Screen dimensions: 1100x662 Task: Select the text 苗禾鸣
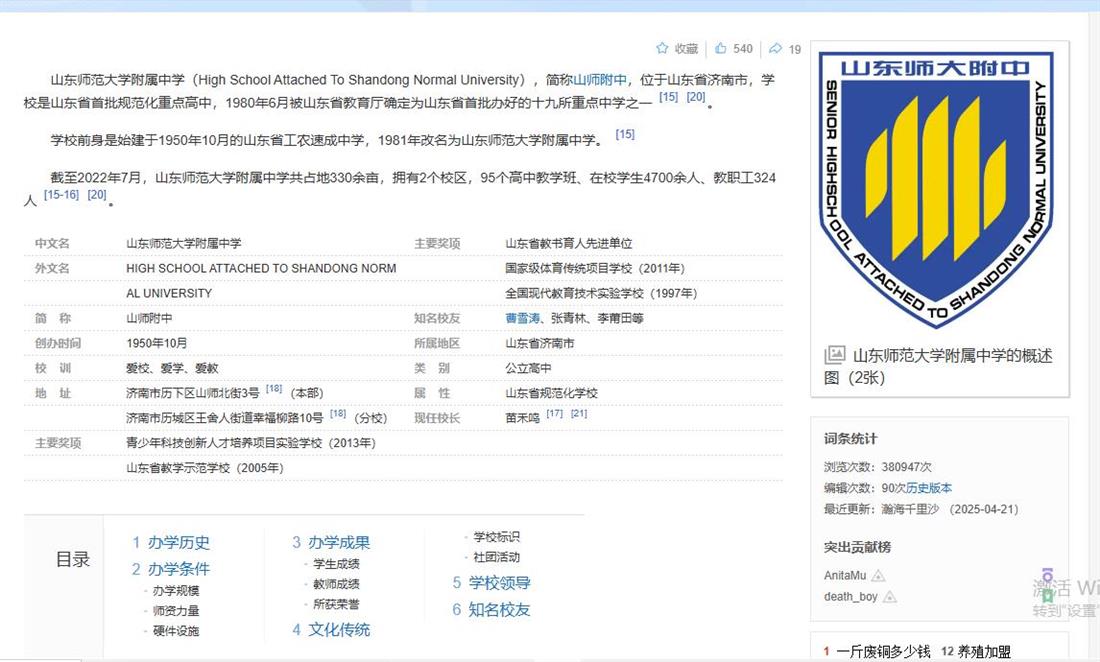click(x=523, y=418)
